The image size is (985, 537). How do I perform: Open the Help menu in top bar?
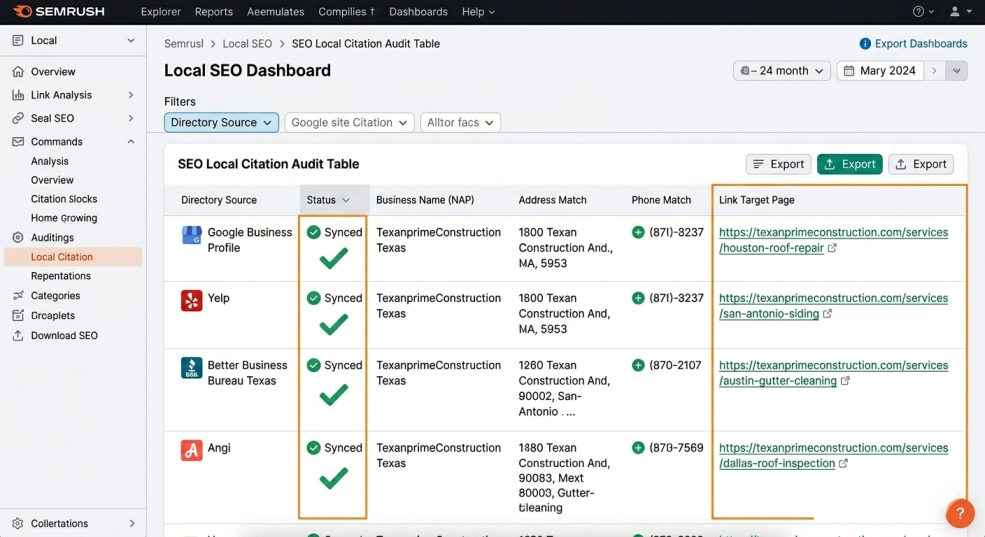pyautogui.click(x=478, y=11)
